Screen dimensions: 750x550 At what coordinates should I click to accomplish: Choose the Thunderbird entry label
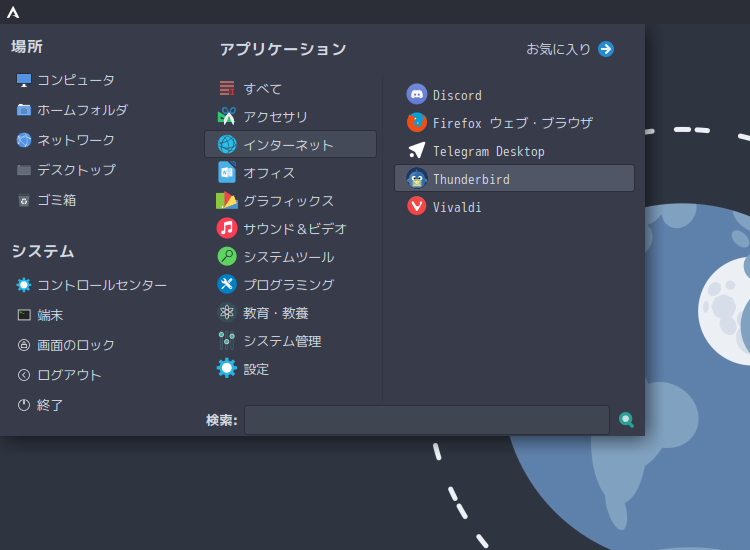(x=471, y=179)
